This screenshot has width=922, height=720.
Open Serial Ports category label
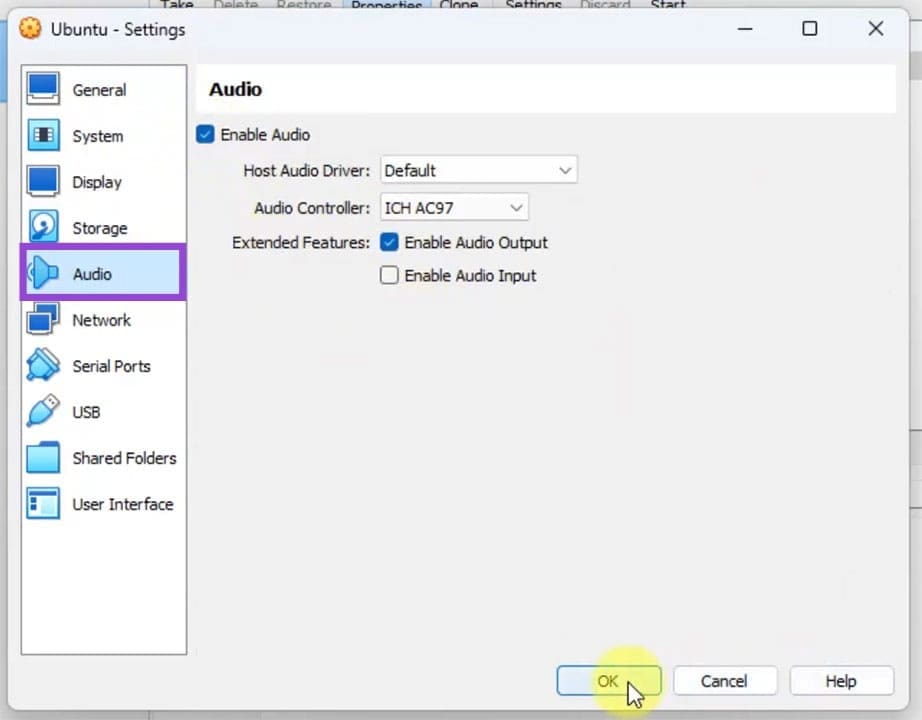pos(112,366)
